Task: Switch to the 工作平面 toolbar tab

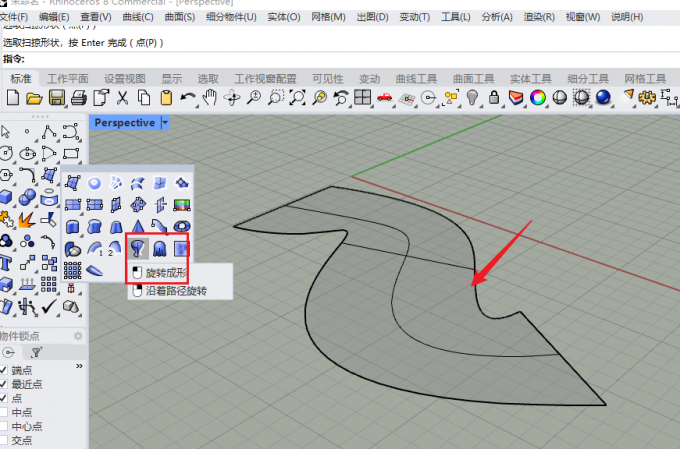Action: (x=68, y=79)
